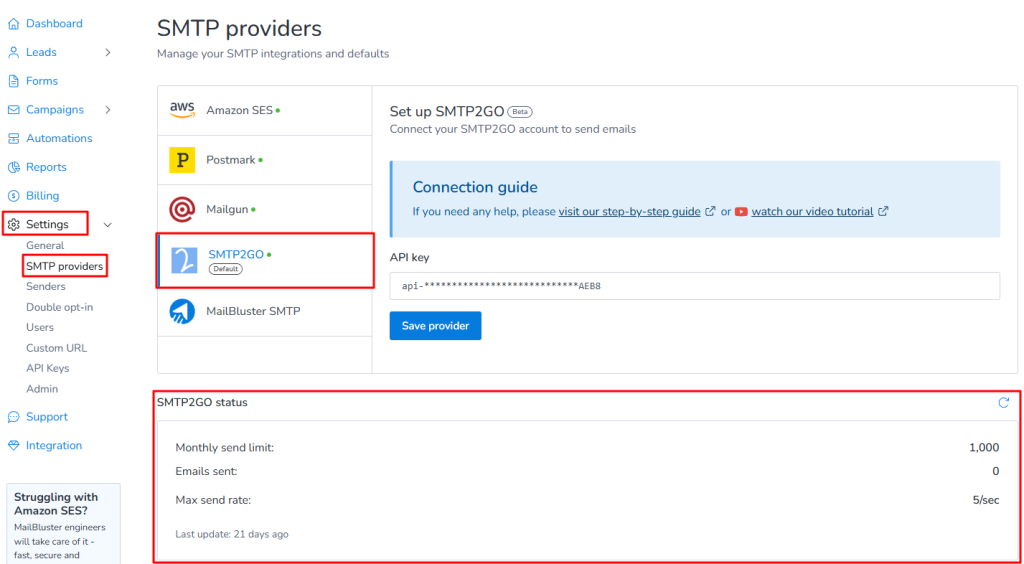Click the Amazon SES aws logo
Viewport: 1024px width, 564px height.
tap(182, 110)
